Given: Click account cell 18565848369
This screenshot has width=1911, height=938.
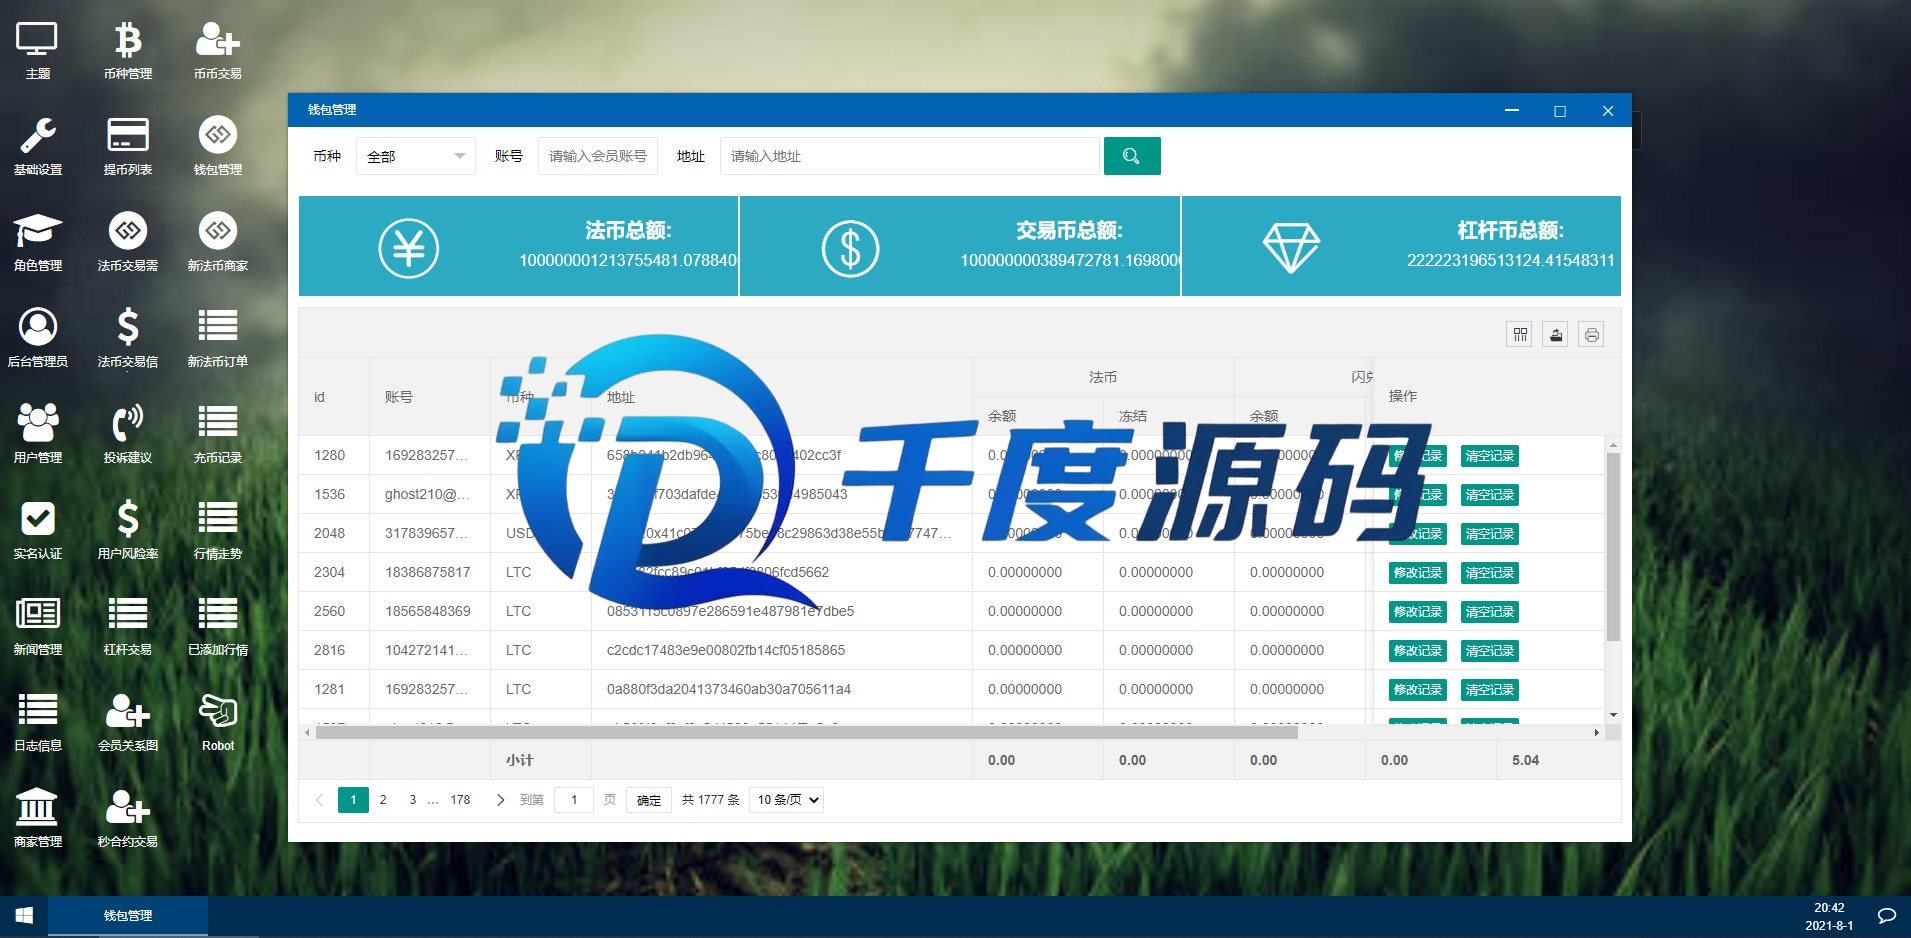Looking at the screenshot, I should (428, 611).
